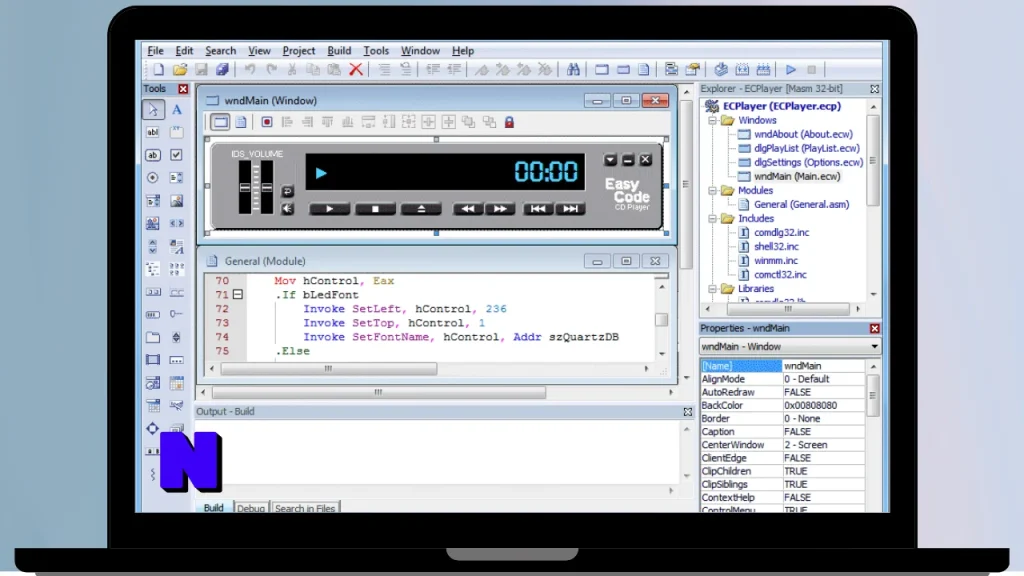
Task: Close the Output - Build panel
Action: click(x=688, y=411)
